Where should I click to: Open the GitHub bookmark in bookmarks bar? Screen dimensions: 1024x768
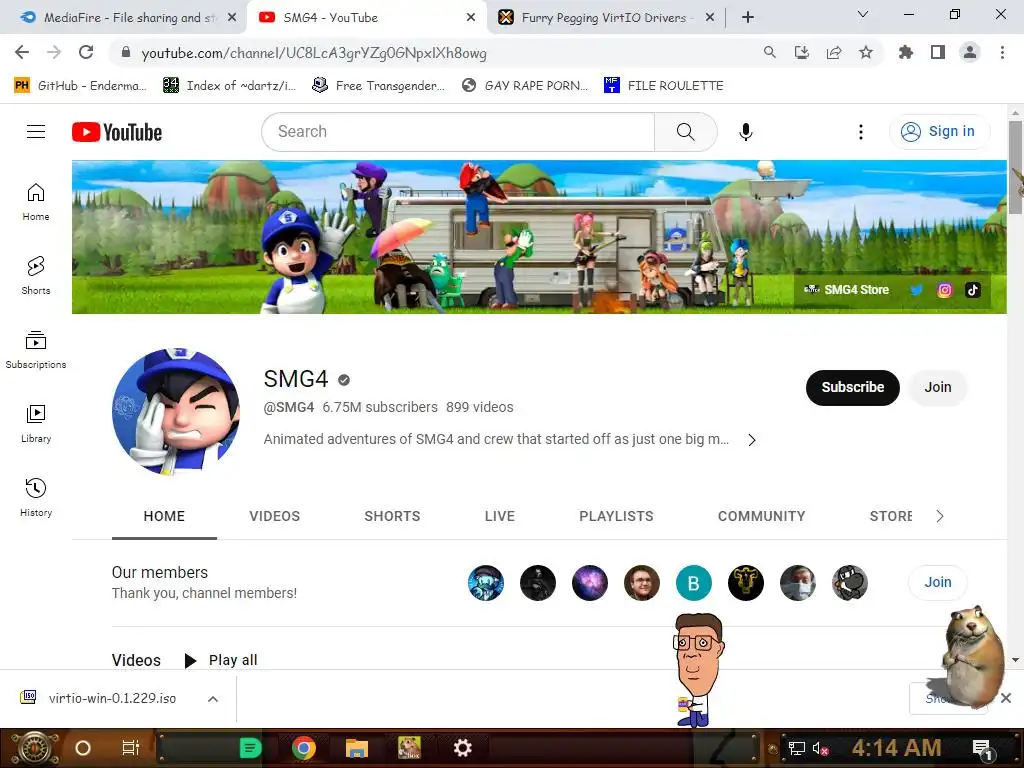pos(80,86)
